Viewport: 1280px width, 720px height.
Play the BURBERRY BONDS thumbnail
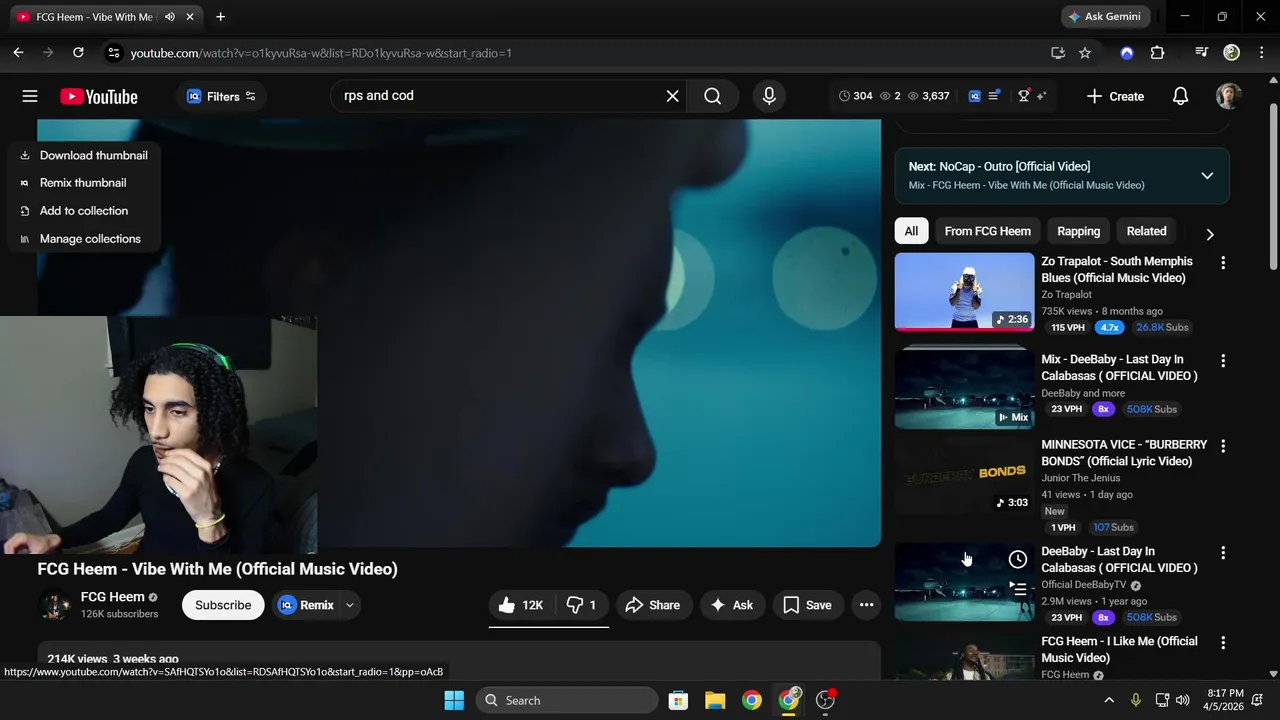[964, 474]
